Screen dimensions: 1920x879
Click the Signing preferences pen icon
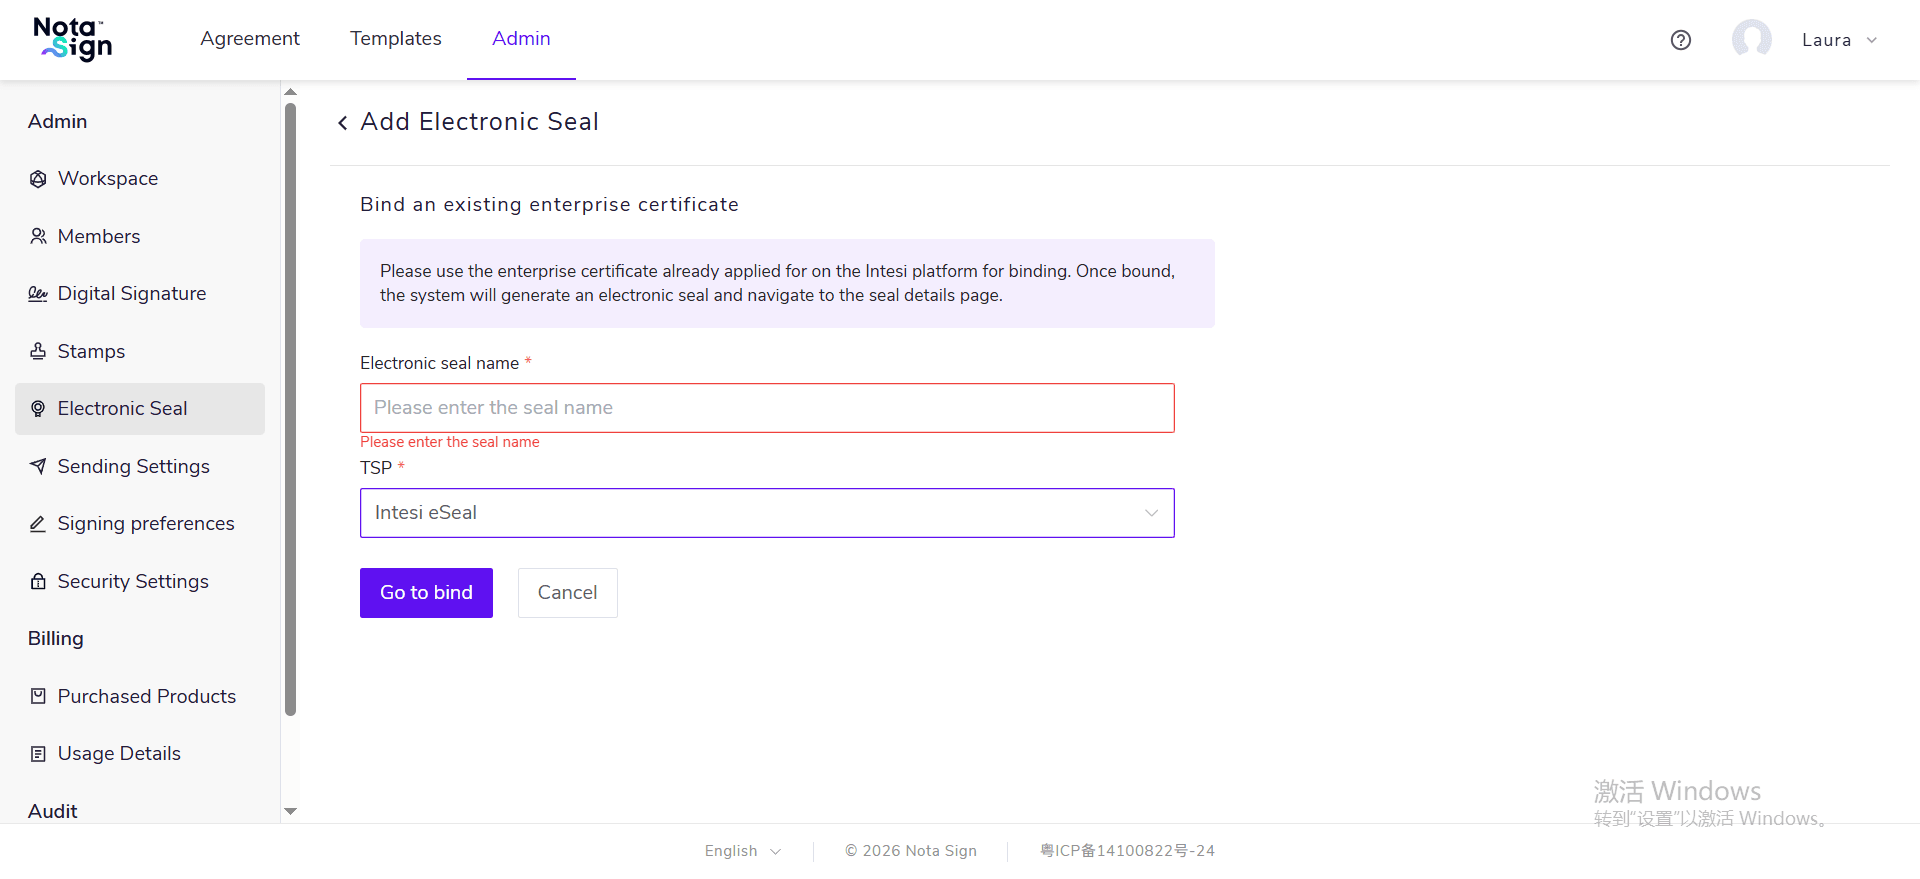tap(38, 524)
